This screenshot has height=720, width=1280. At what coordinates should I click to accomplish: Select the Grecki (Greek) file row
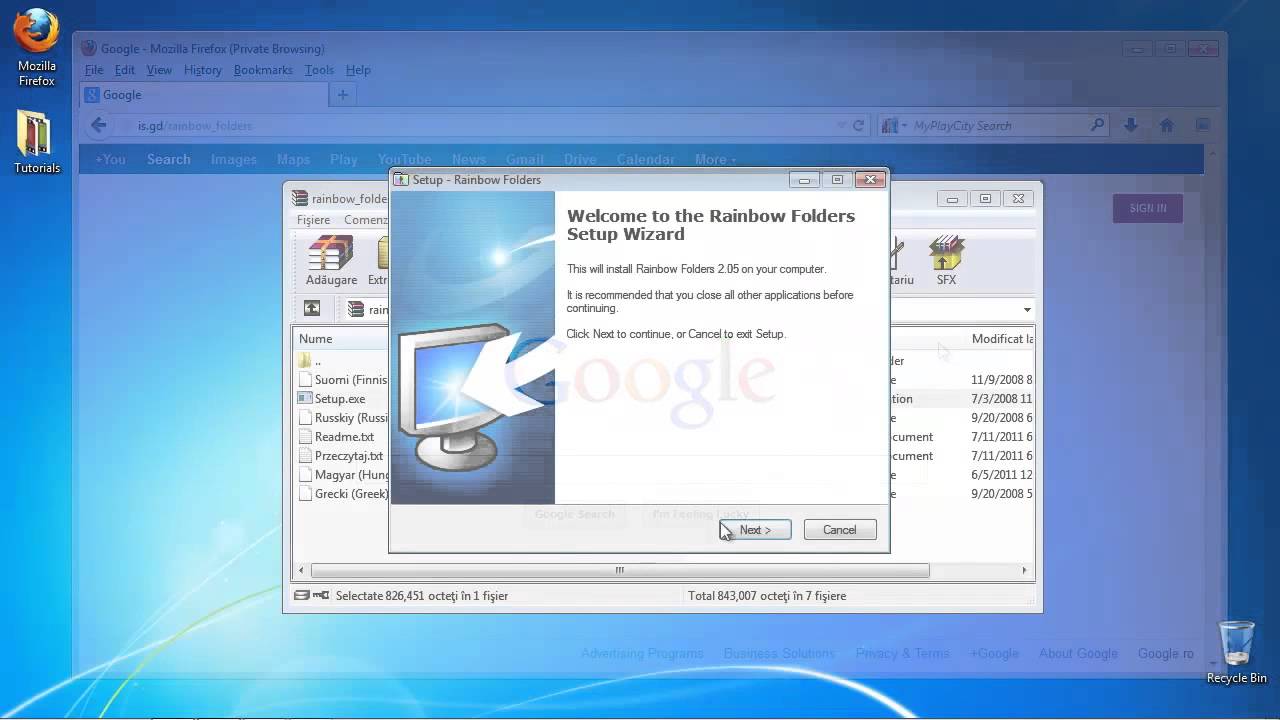341,494
